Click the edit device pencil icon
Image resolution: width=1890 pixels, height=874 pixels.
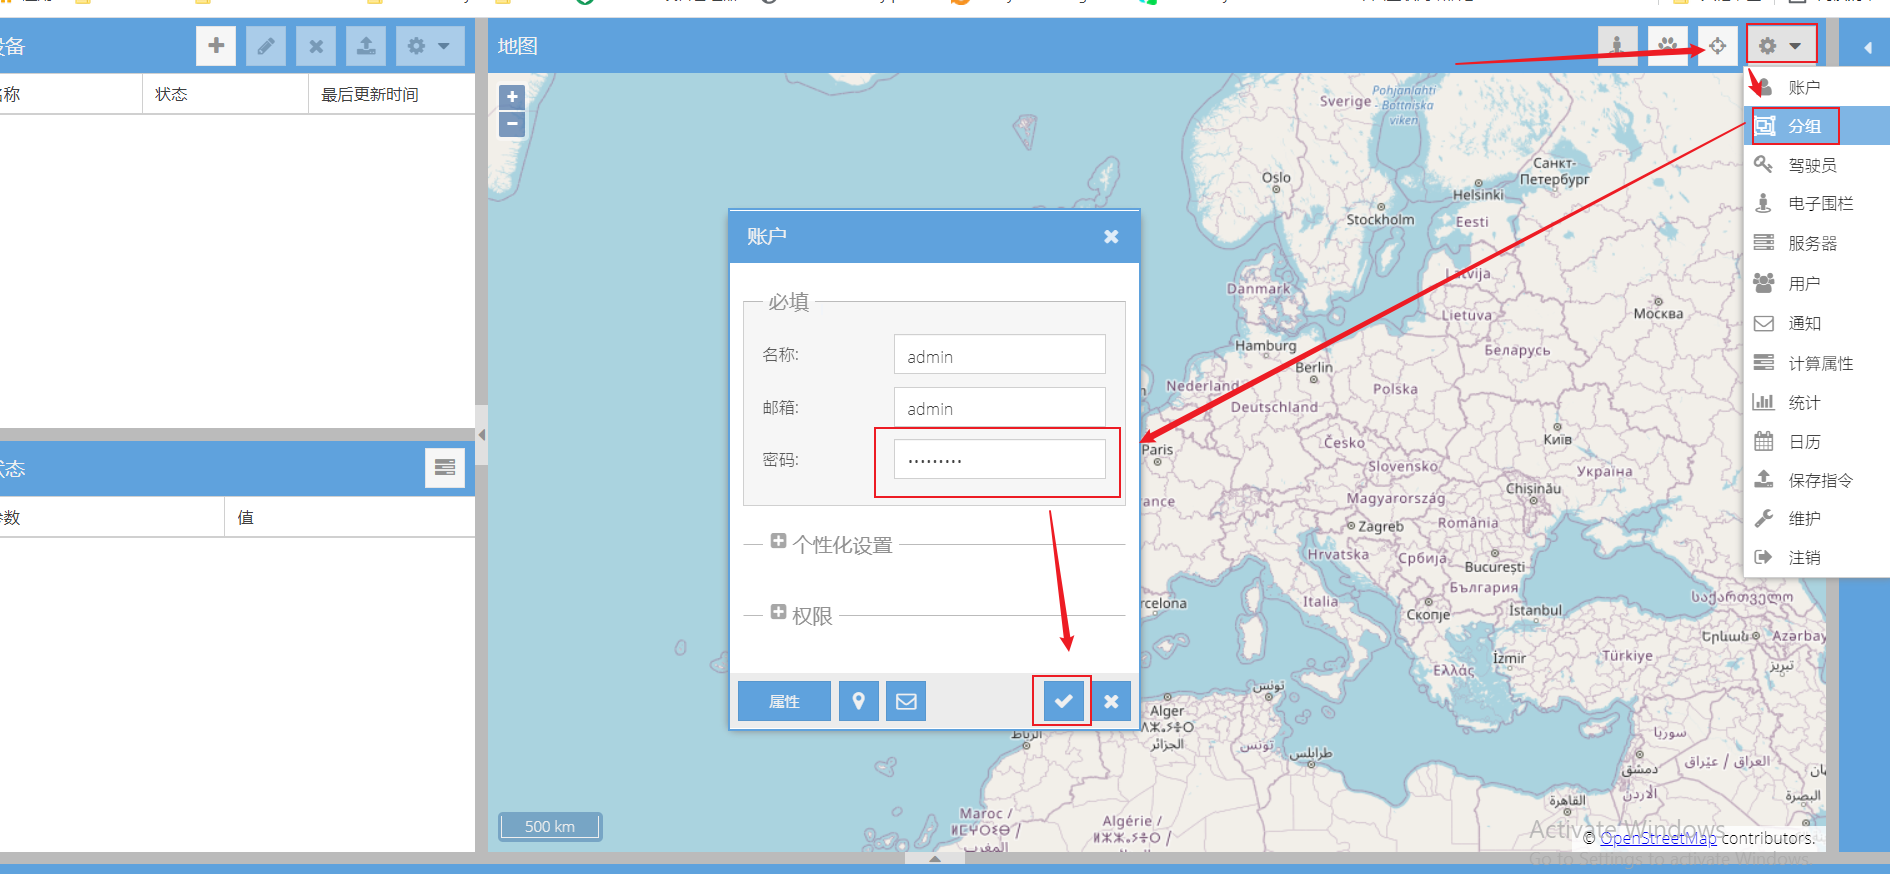[x=266, y=46]
